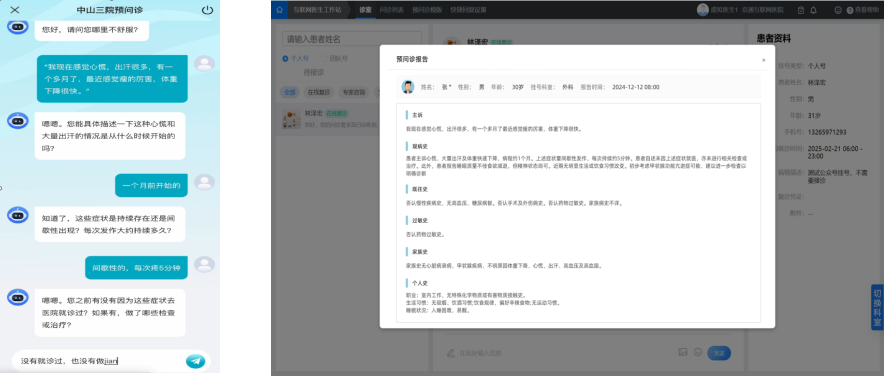Screen dimensions: 884x377
Task: Click the 过敏史 section heading
Action: [x=420, y=220]
